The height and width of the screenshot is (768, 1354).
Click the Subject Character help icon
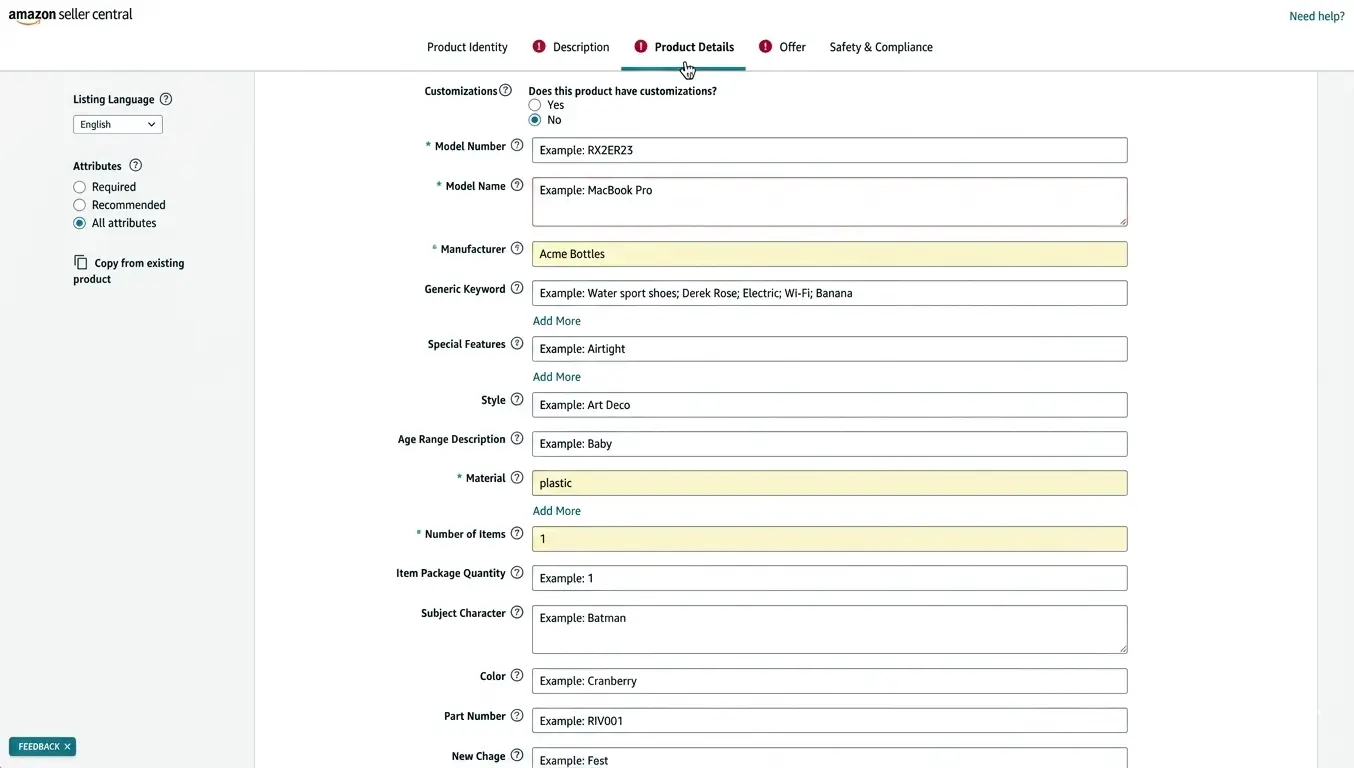518,612
